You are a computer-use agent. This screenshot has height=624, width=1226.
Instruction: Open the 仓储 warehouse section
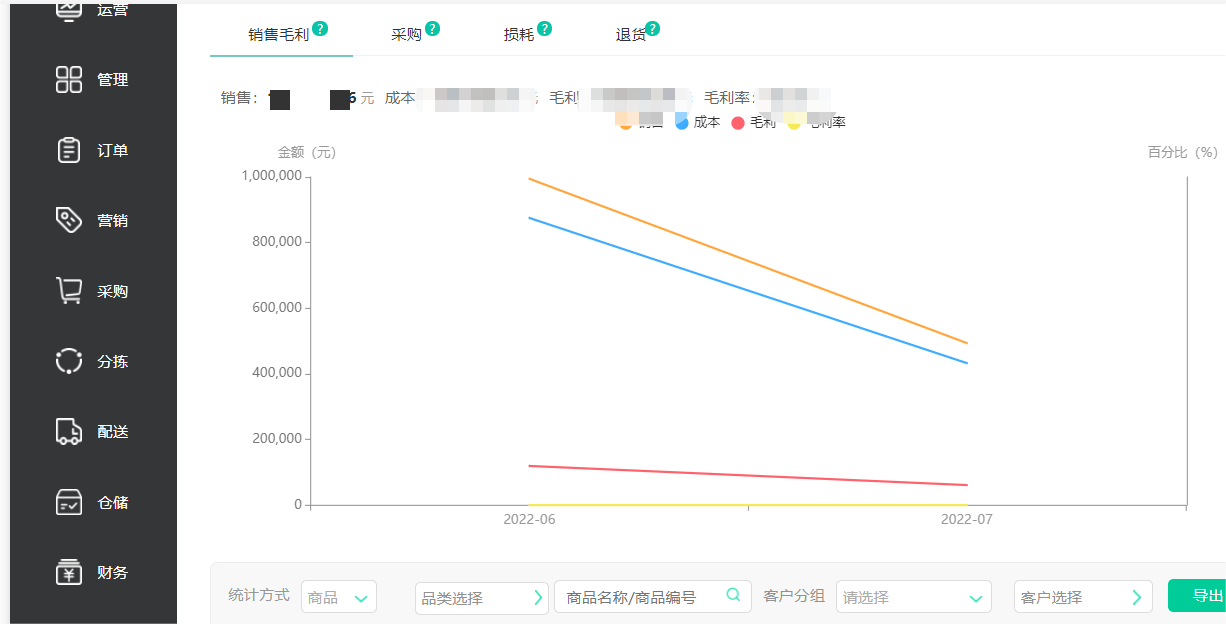93,502
